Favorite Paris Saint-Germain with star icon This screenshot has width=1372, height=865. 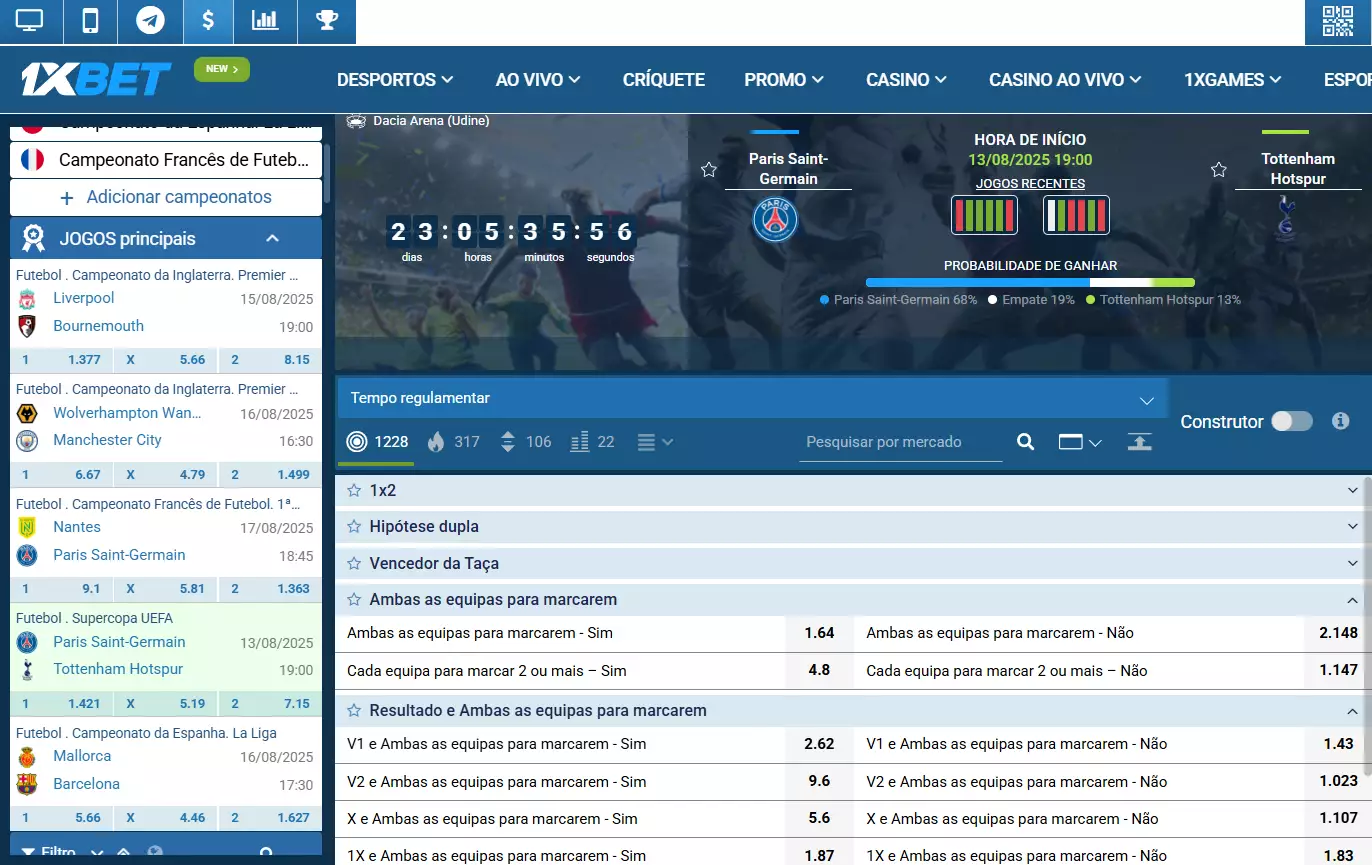(x=709, y=170)
